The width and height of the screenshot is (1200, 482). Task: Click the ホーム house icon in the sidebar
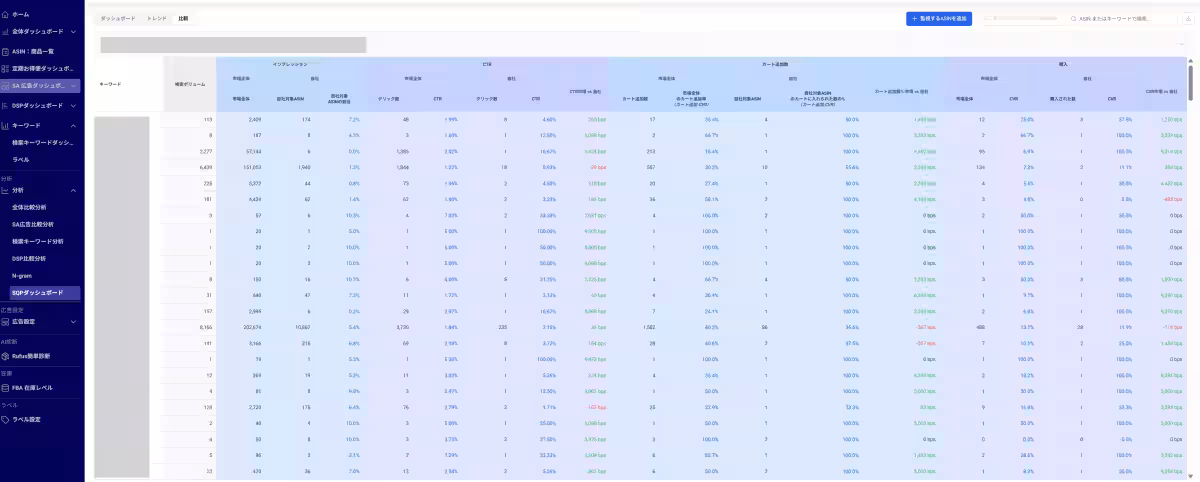tap(6, 15)
